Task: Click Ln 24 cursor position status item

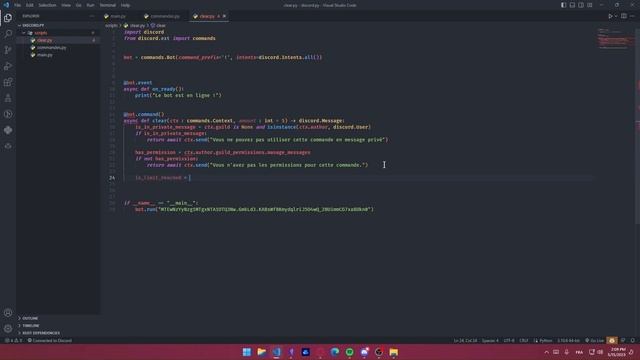Action: (x=465, y=340)
